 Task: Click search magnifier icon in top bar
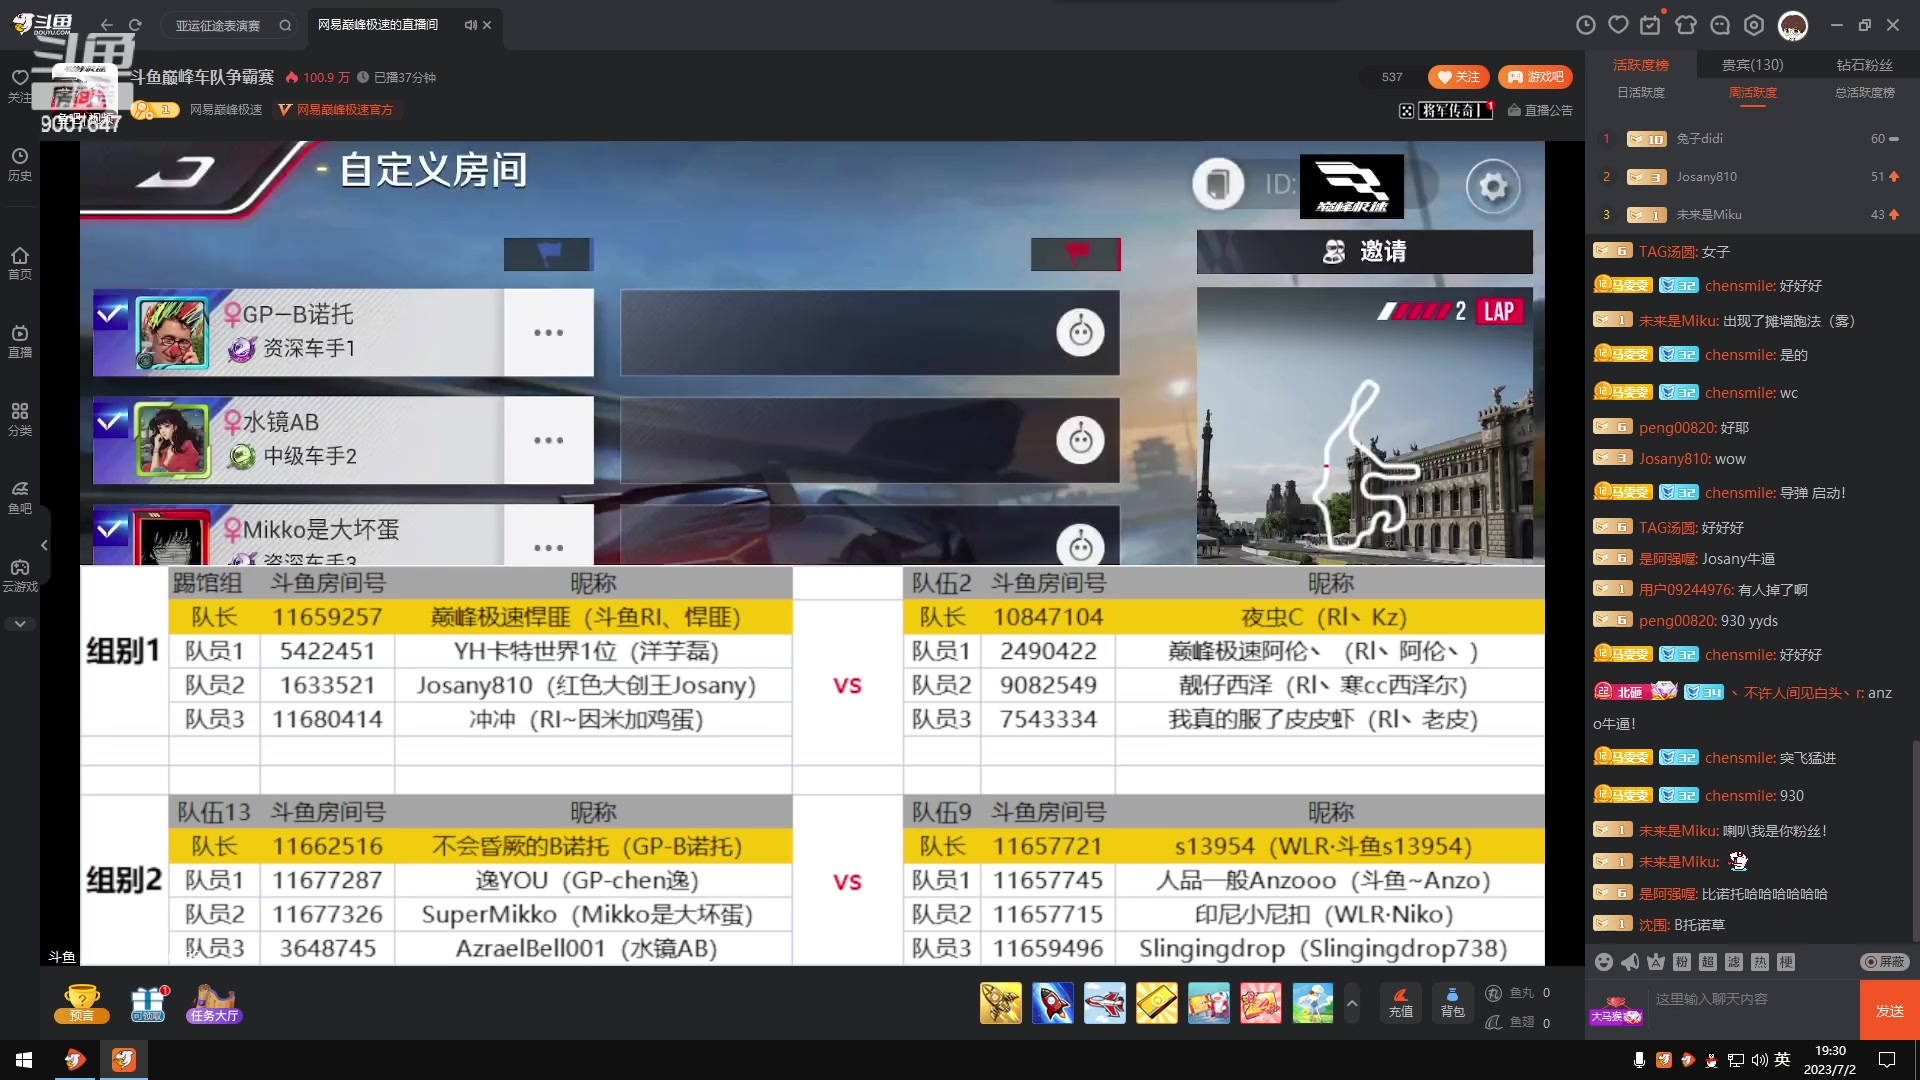point(285,25)
